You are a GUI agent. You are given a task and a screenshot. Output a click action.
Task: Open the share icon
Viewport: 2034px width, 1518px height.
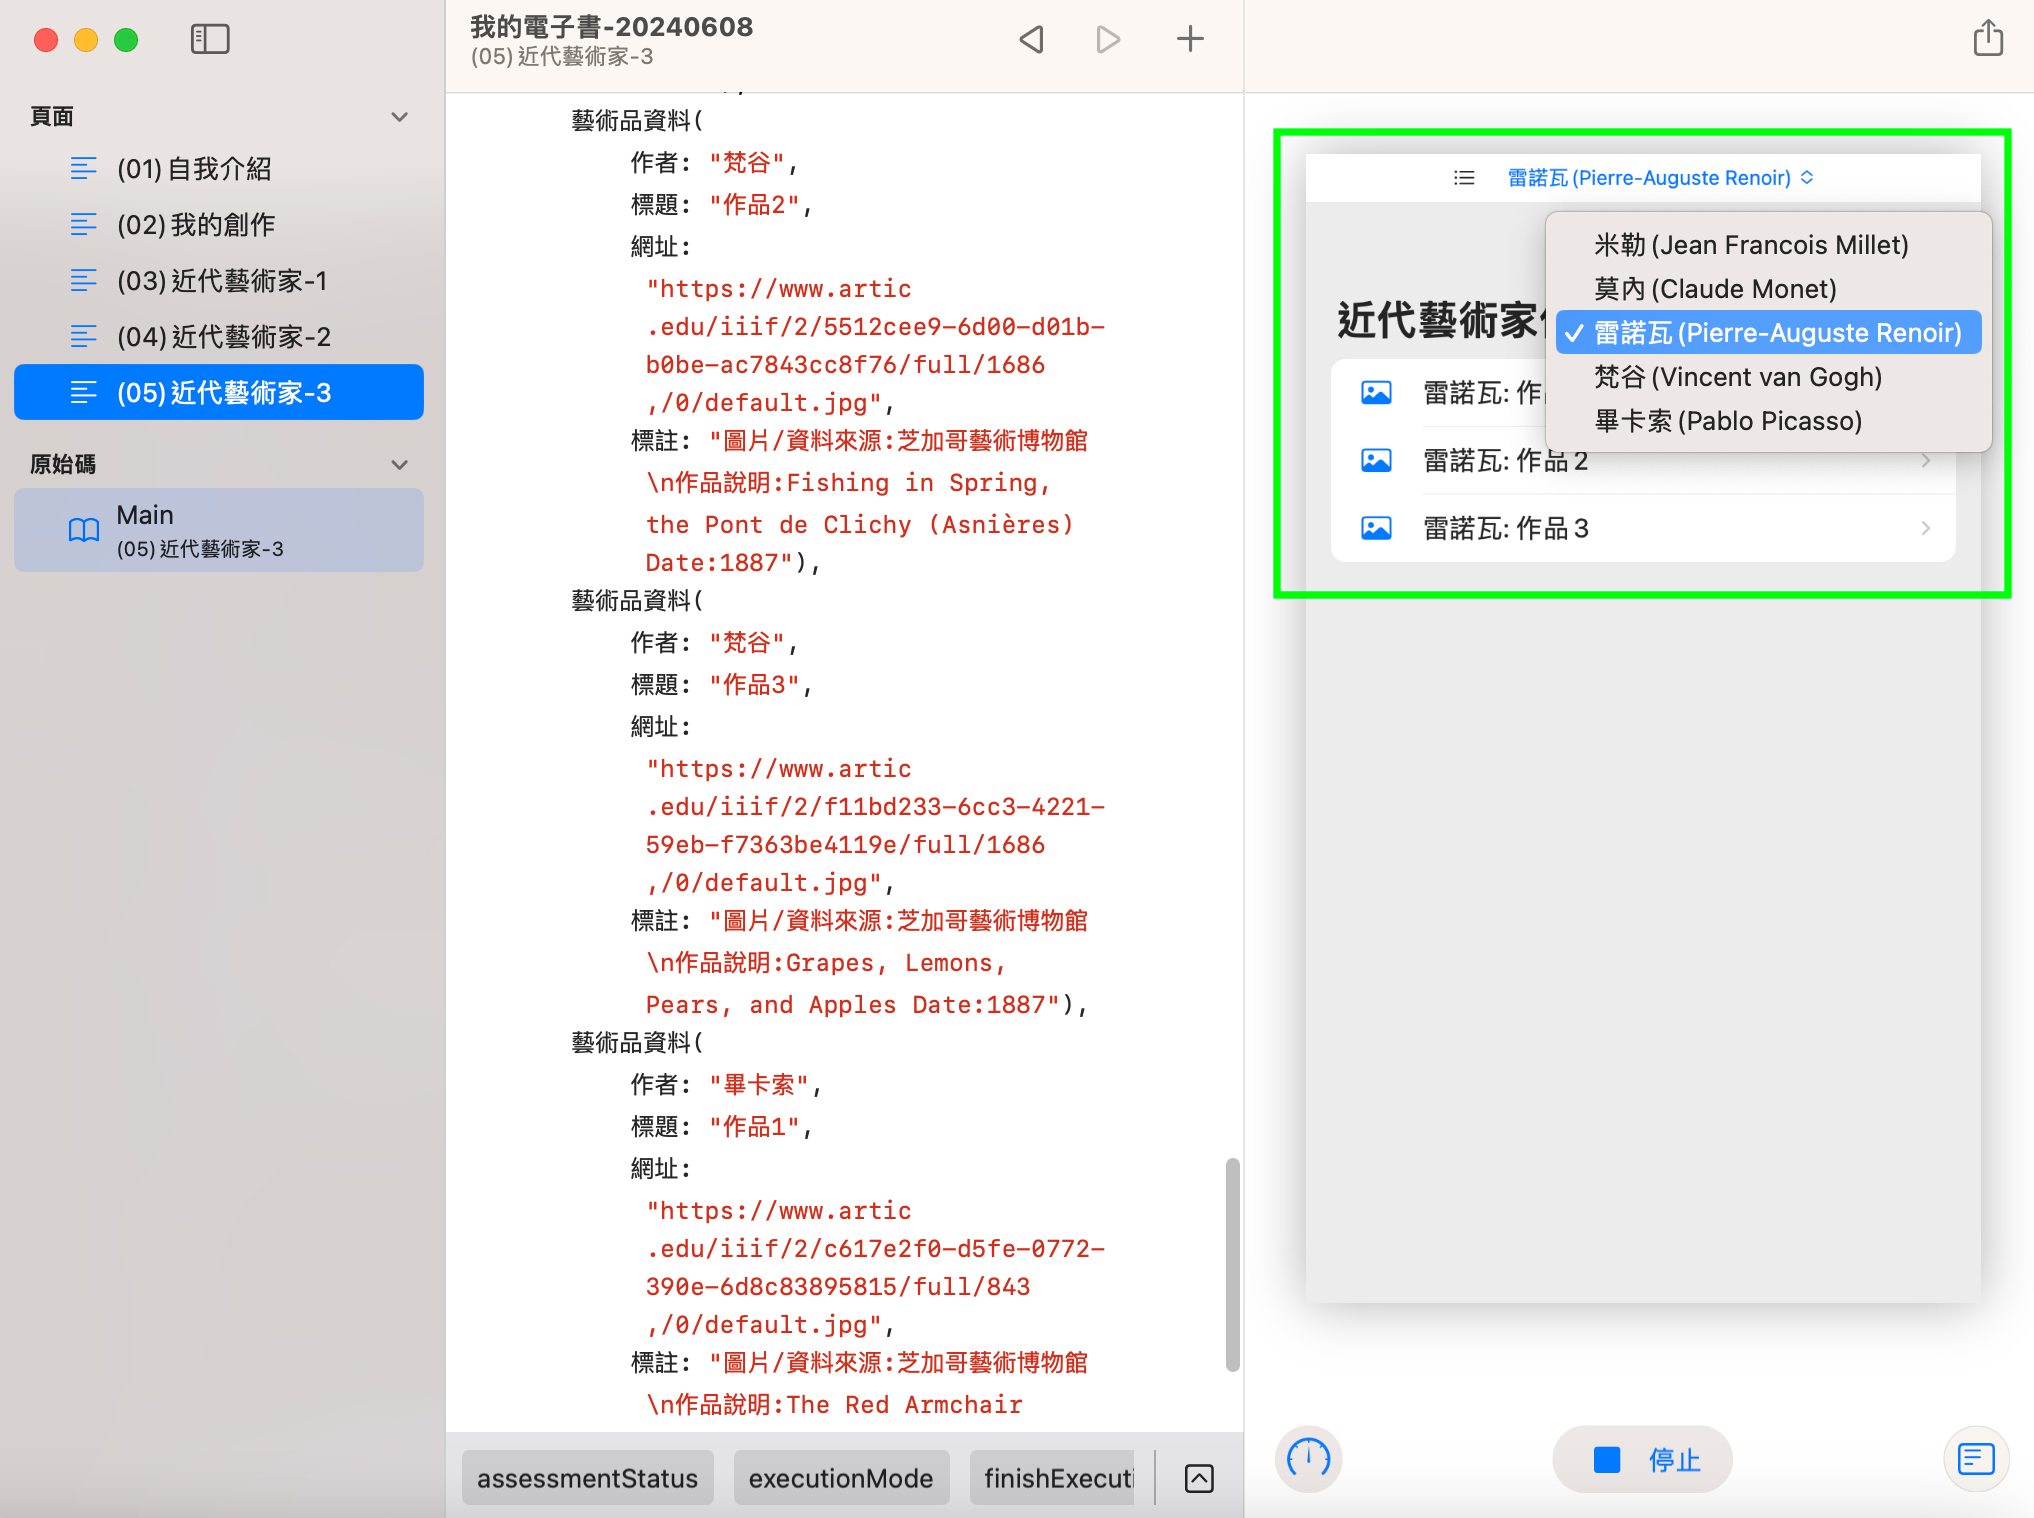coord(1988,39)
